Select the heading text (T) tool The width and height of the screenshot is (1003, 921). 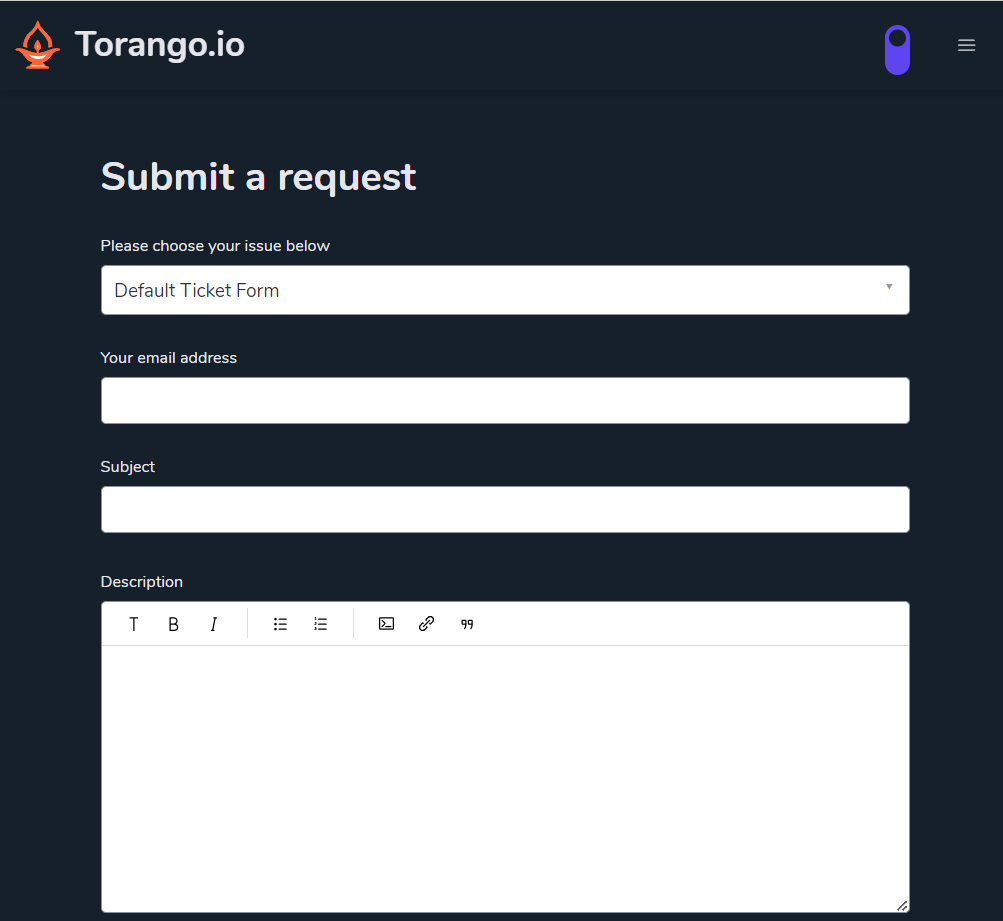click(134, 624)
